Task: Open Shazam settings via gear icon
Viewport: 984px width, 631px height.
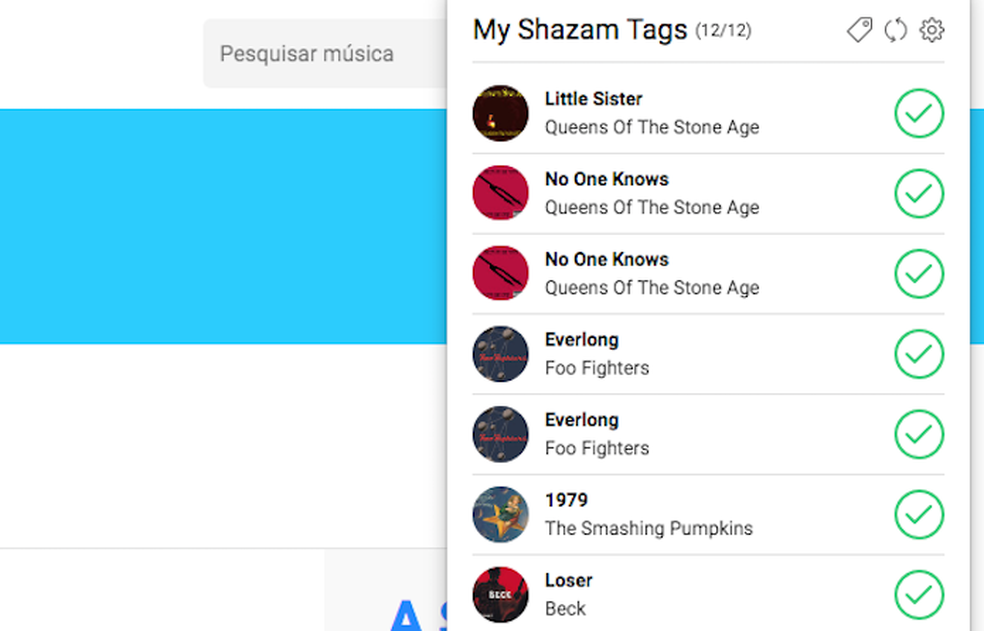Action: pyautogui.click(x=931, y=30)
